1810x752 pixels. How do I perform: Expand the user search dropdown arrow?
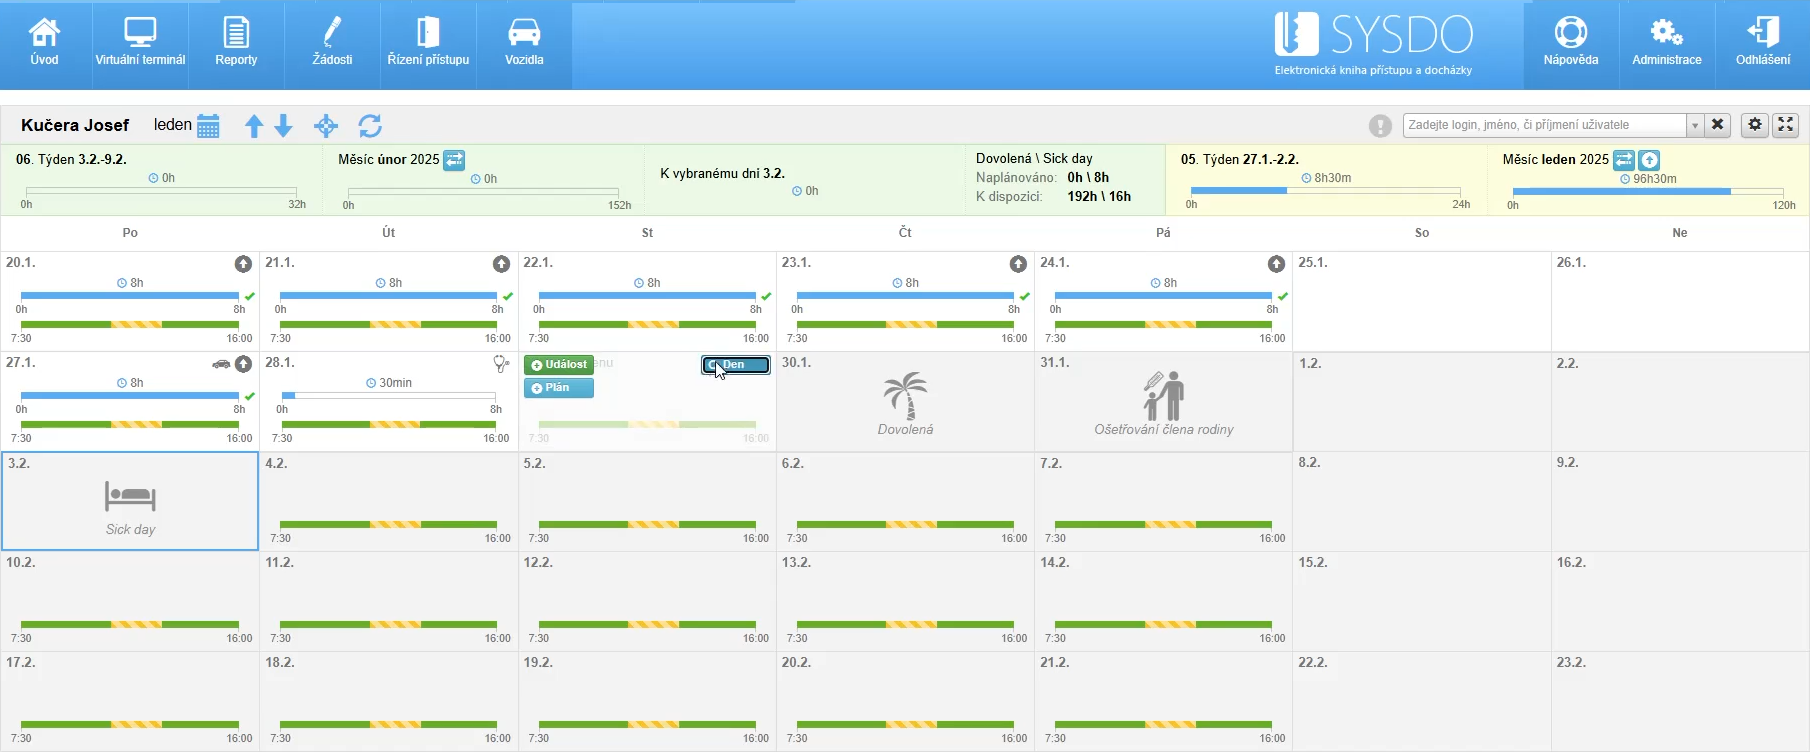(1695, 125)
